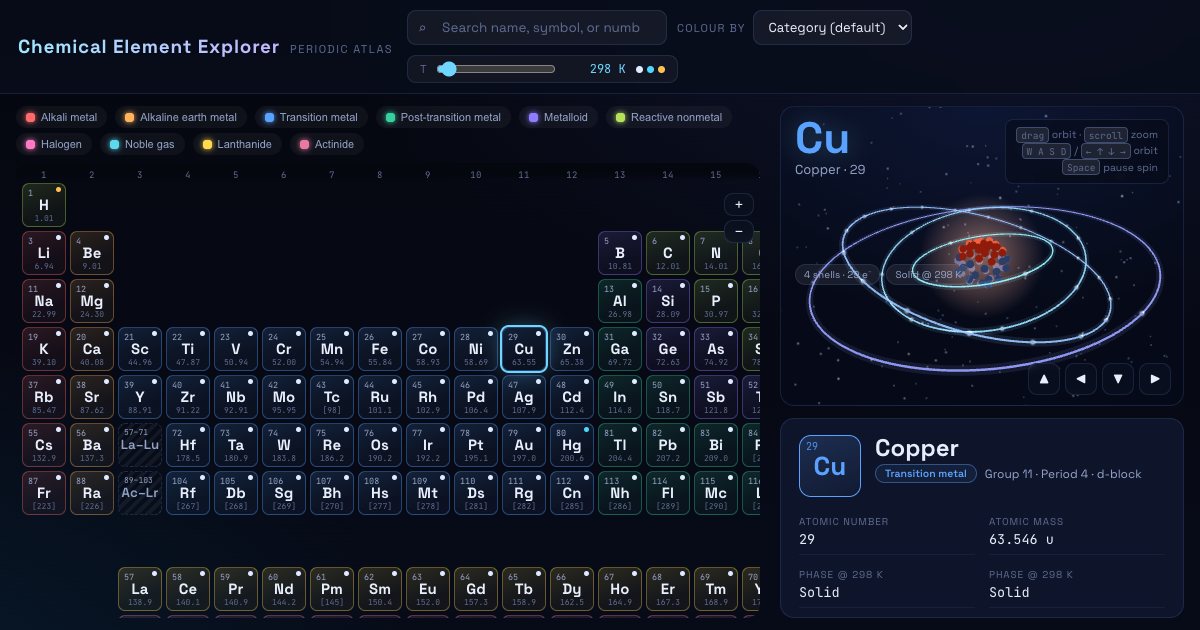The image size is (1200, 630).
Task: Click group column header 13
Action: point(620,175)
